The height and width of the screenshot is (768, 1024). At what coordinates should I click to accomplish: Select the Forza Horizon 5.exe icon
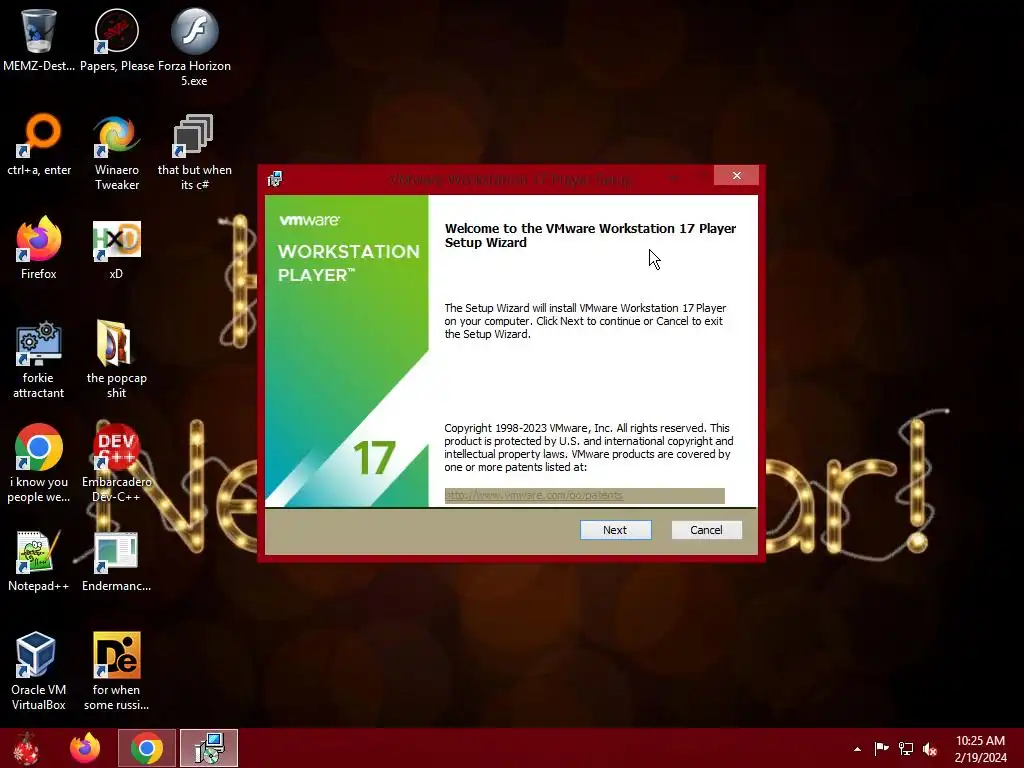pyautogui.click(x=195, y=47)
